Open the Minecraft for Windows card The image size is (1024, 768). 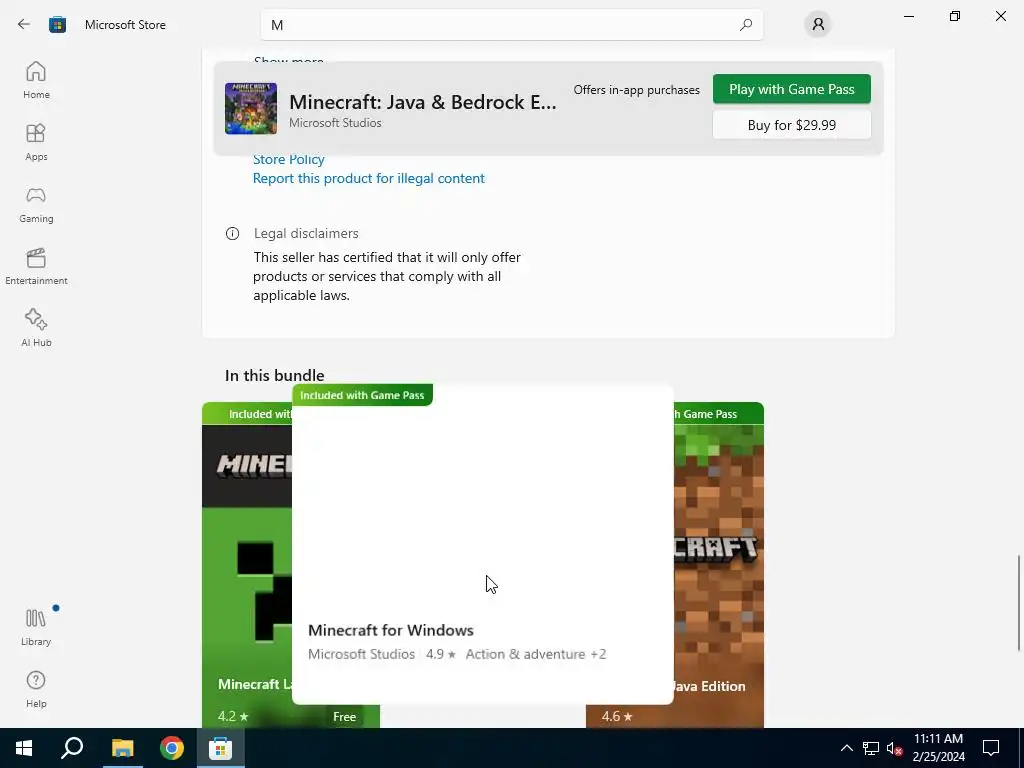(483, 544)
